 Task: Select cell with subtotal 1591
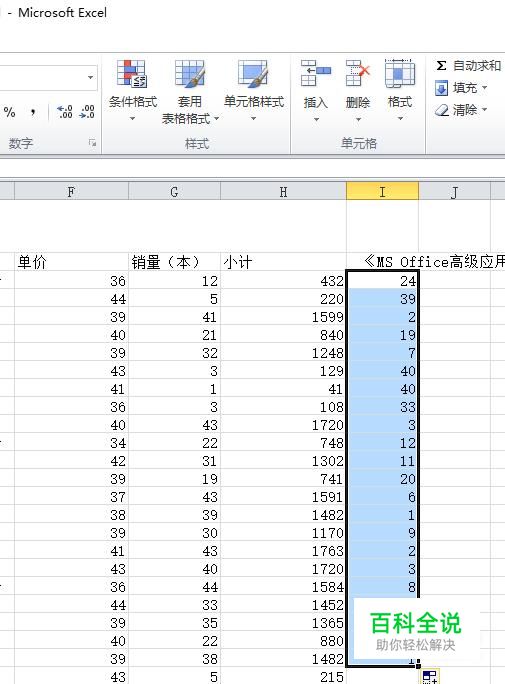click(283, 497)
